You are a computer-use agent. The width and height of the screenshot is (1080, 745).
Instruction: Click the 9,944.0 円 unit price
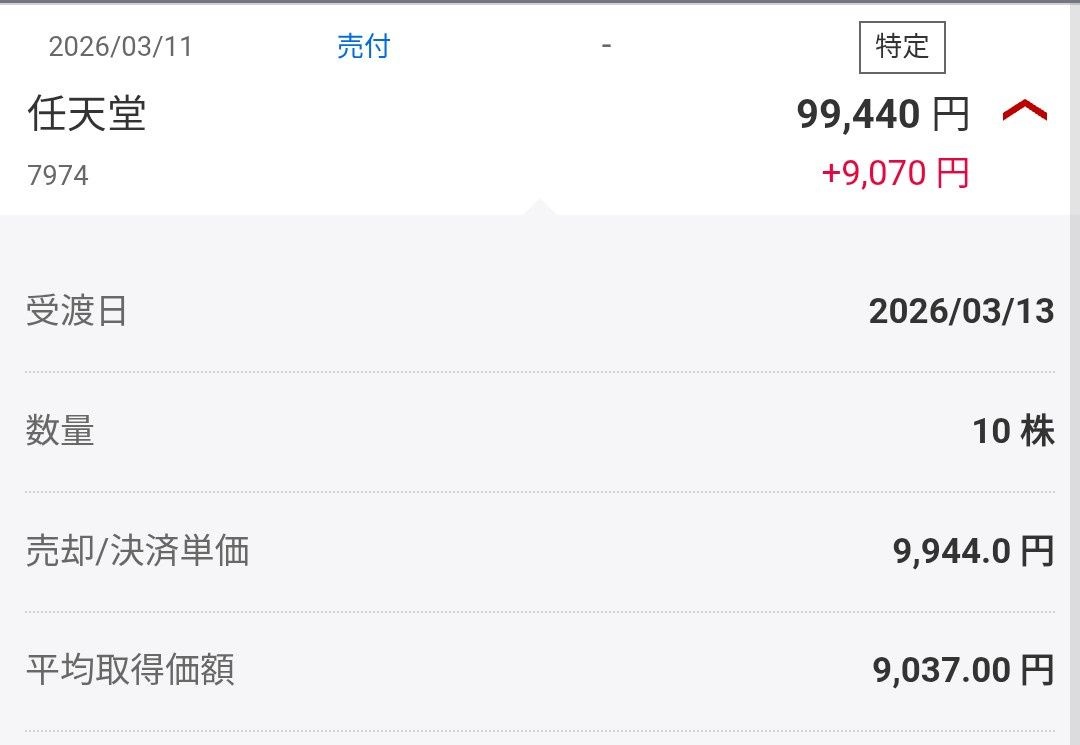[973, 551]
